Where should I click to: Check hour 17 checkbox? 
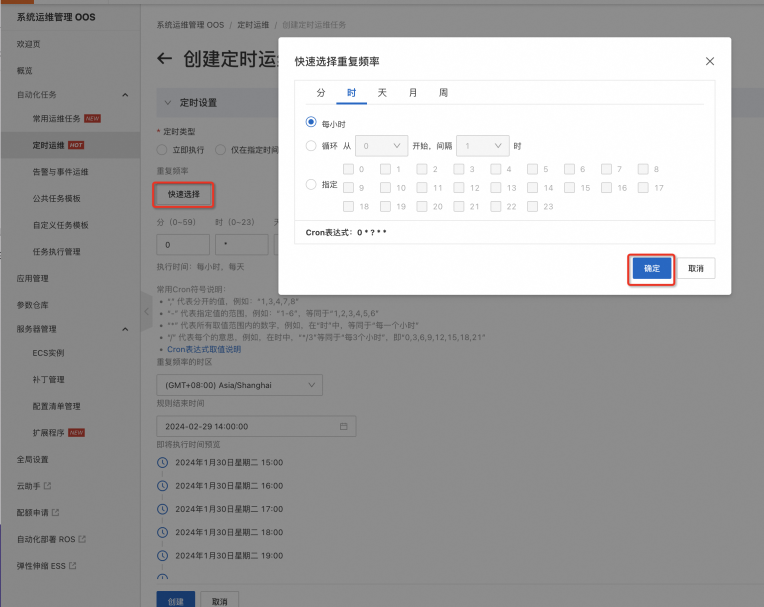pos(643,188)
